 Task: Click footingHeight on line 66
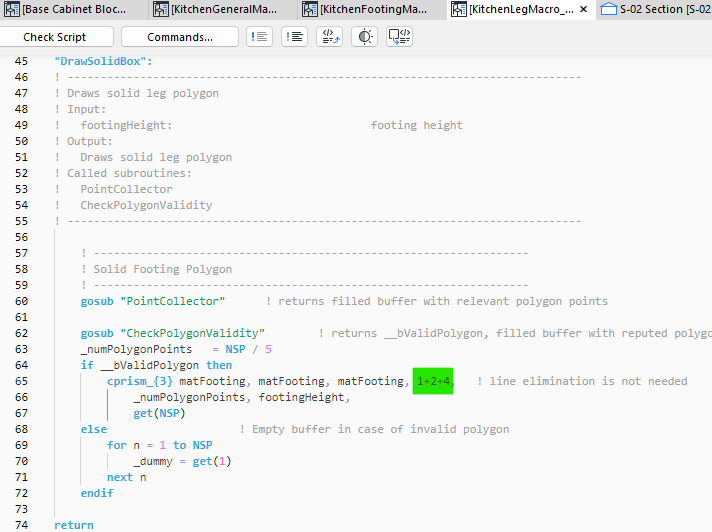click(301, 397)
